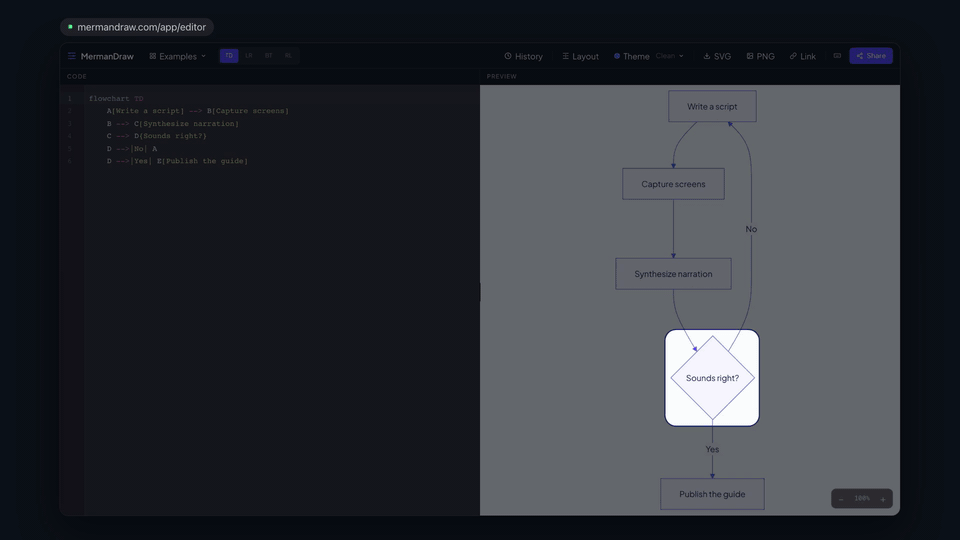
Task: Click code line 'D -->|No| A'
Action: coord(132,149)
